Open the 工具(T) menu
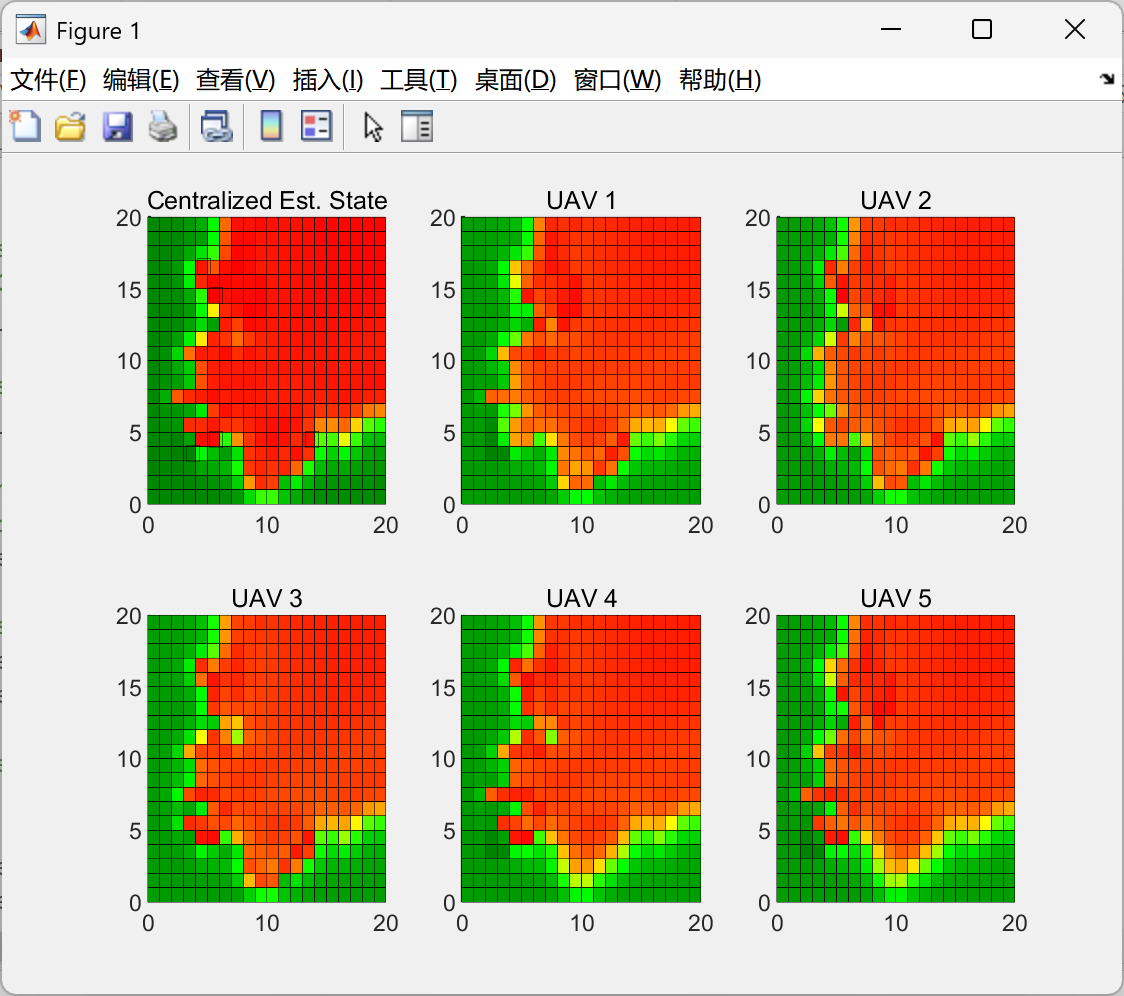 point(419,80)
